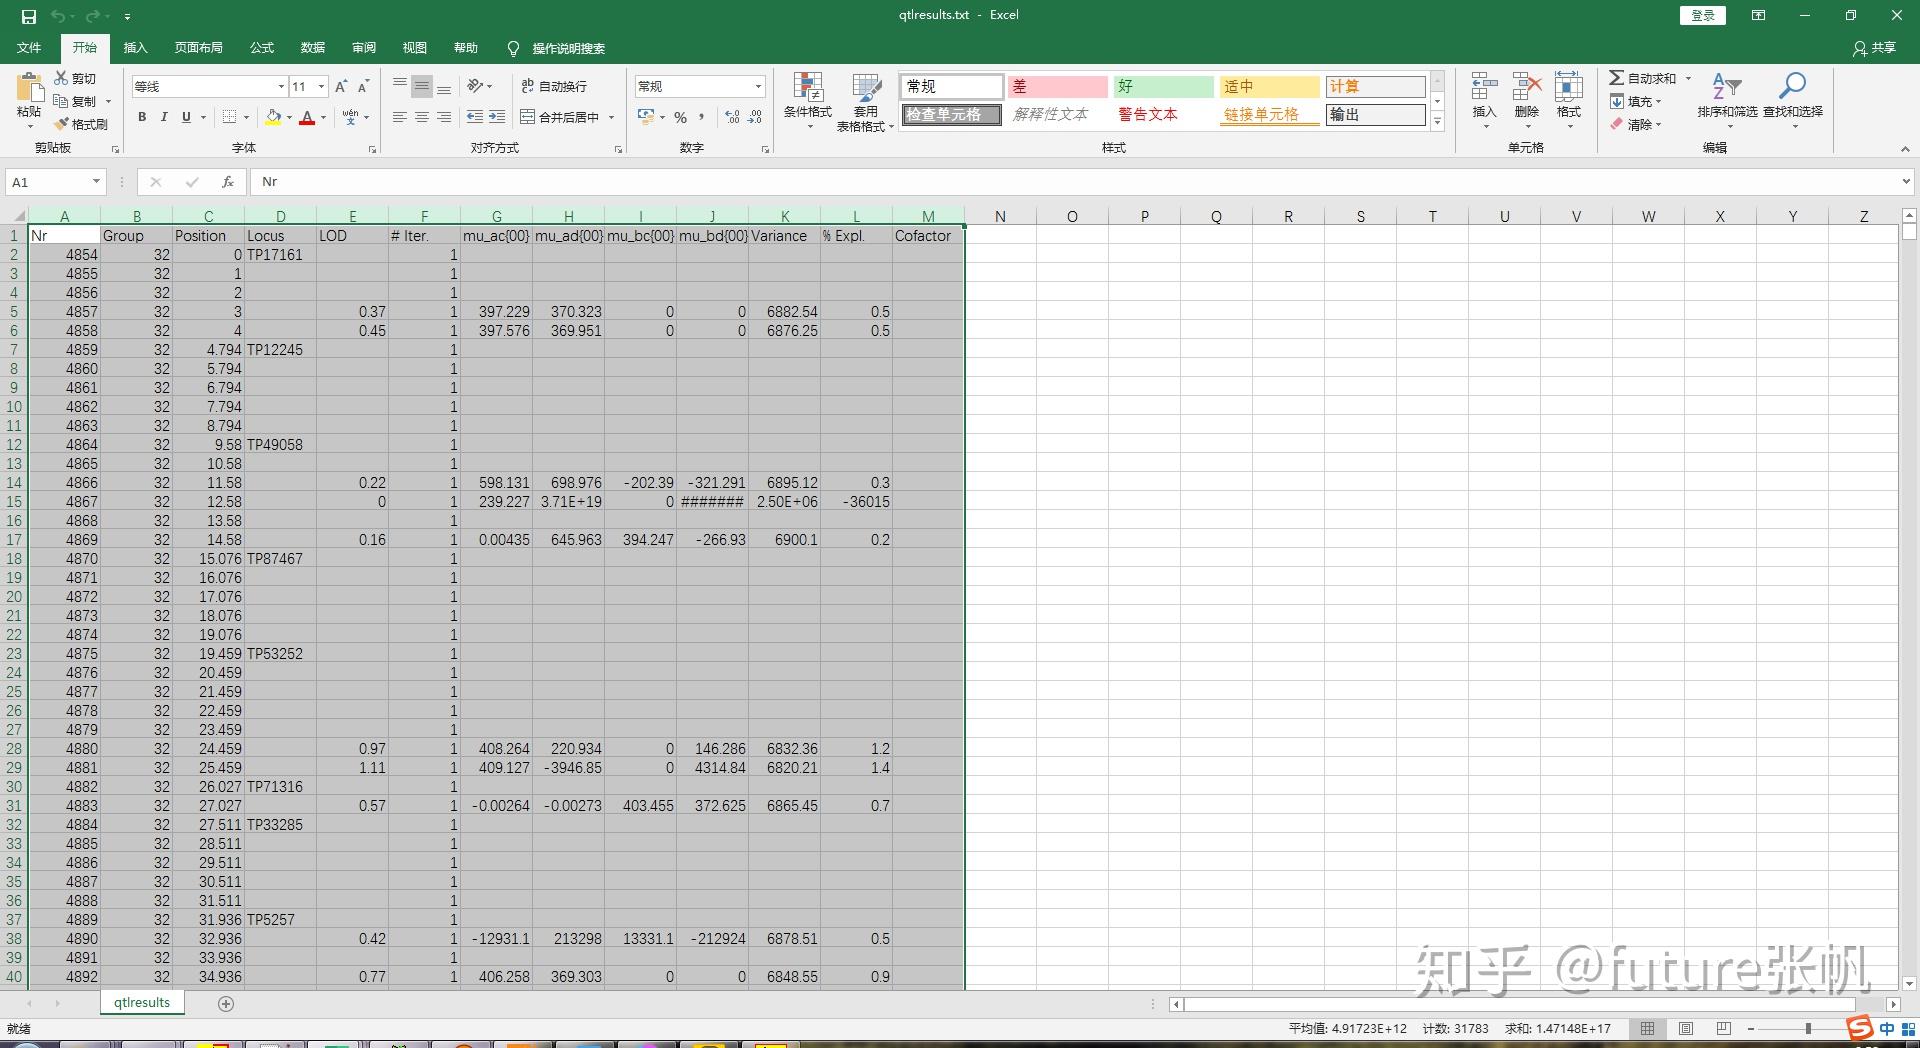Switch to Page Layout view in status bar
Viewport: 1920px width, 1048px height.
coord(1686,1028)
